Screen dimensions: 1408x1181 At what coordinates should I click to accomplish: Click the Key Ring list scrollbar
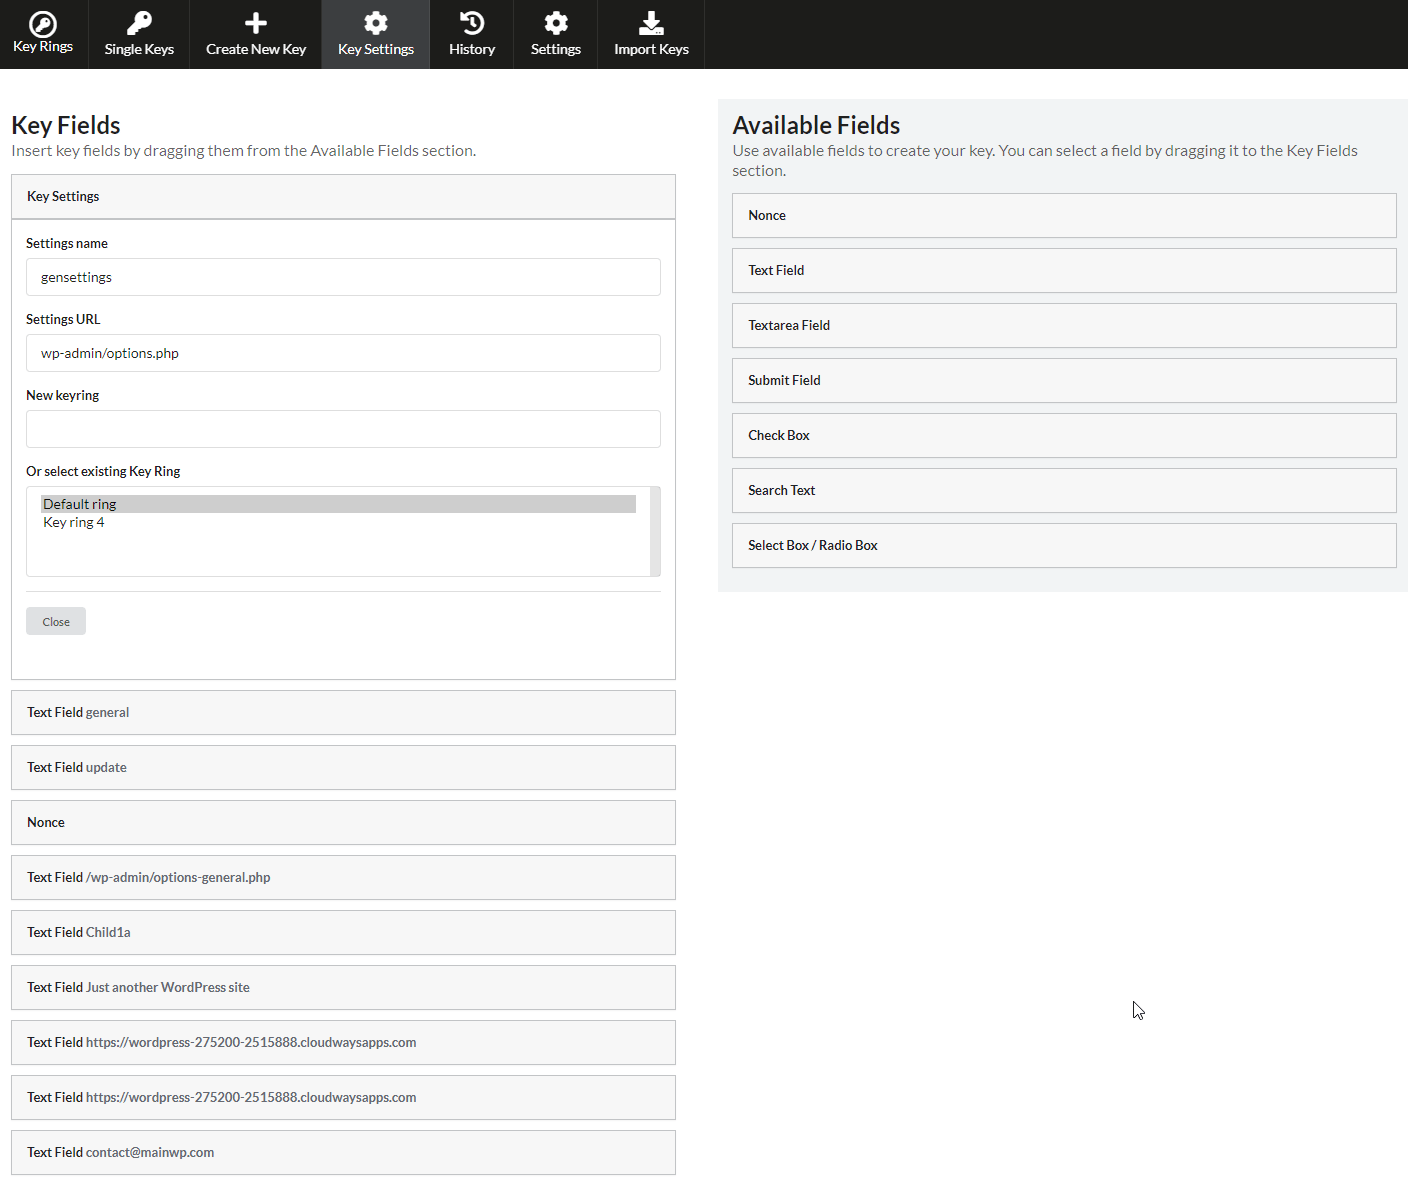(655, 531)
